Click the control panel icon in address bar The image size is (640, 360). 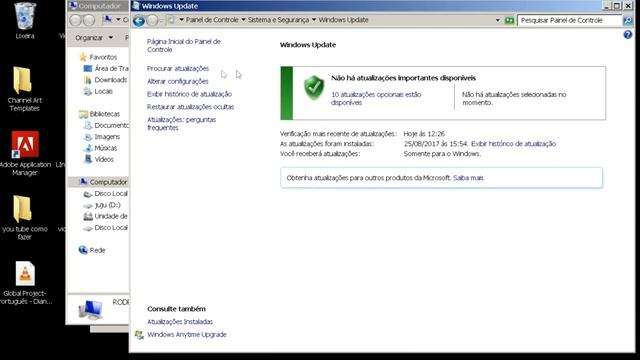pos(171,20)
